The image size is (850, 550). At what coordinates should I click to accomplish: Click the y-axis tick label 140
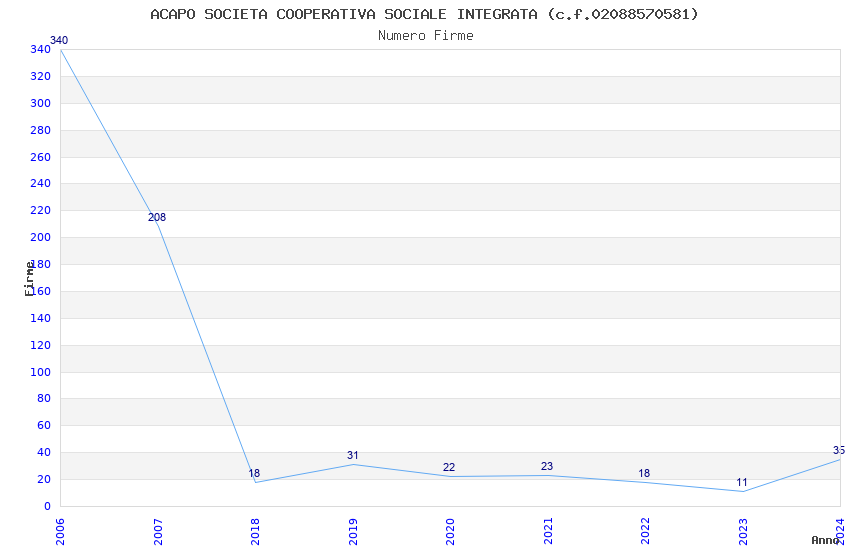41,318
